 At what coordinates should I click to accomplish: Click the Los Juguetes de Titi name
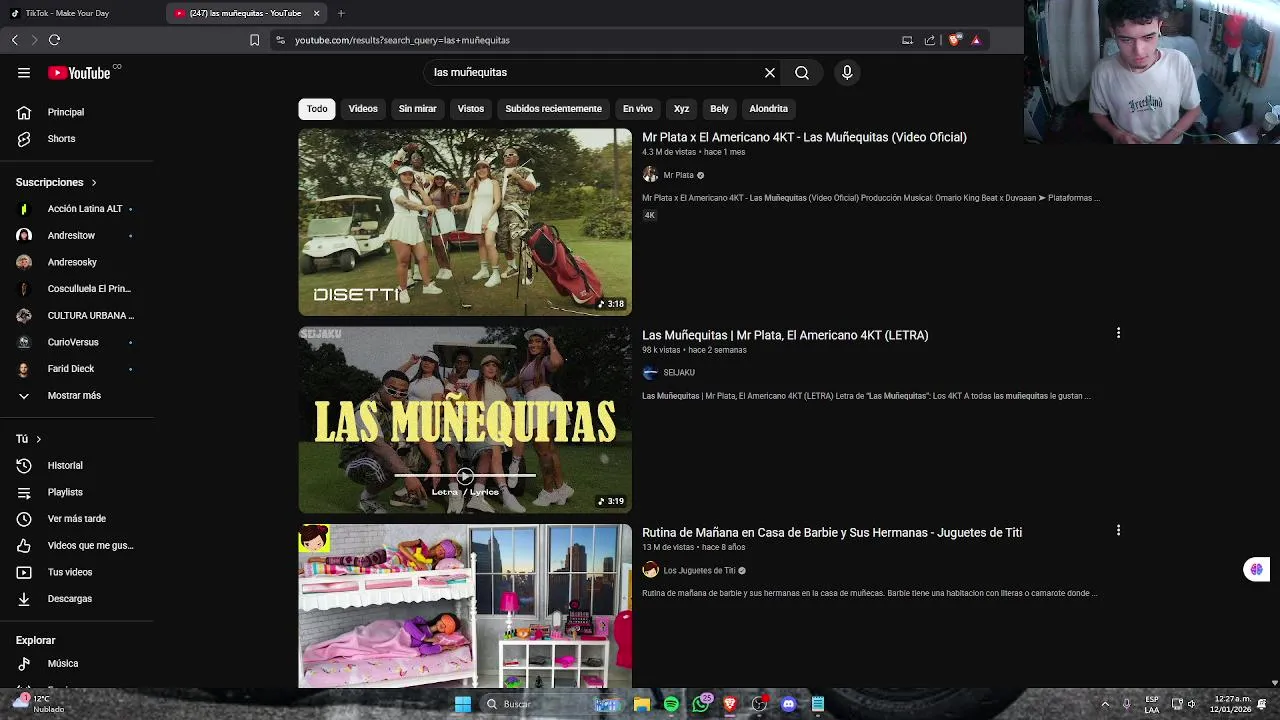[x=699, y=570]
